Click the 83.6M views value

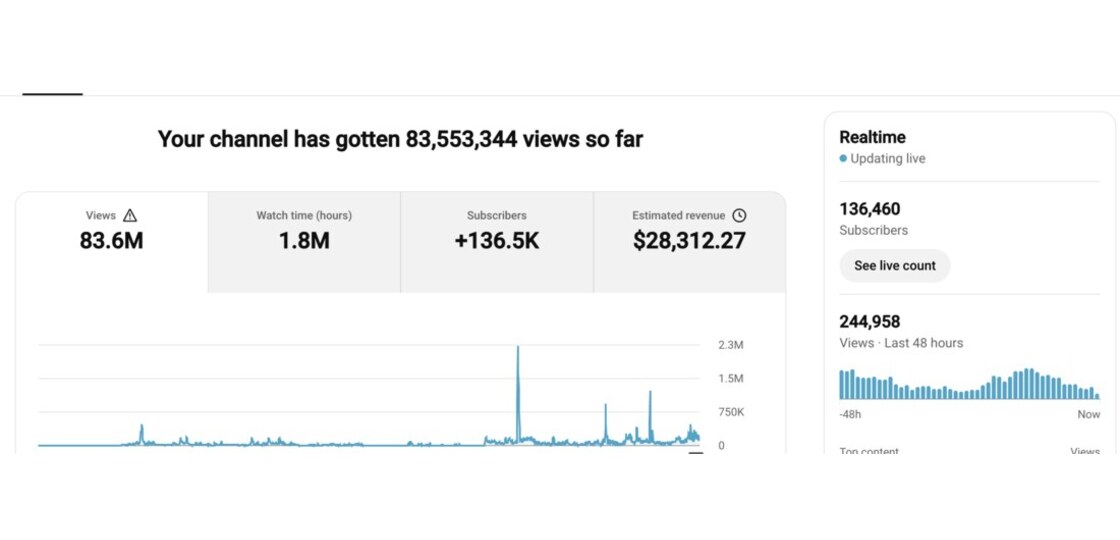(x=111, y=241)
